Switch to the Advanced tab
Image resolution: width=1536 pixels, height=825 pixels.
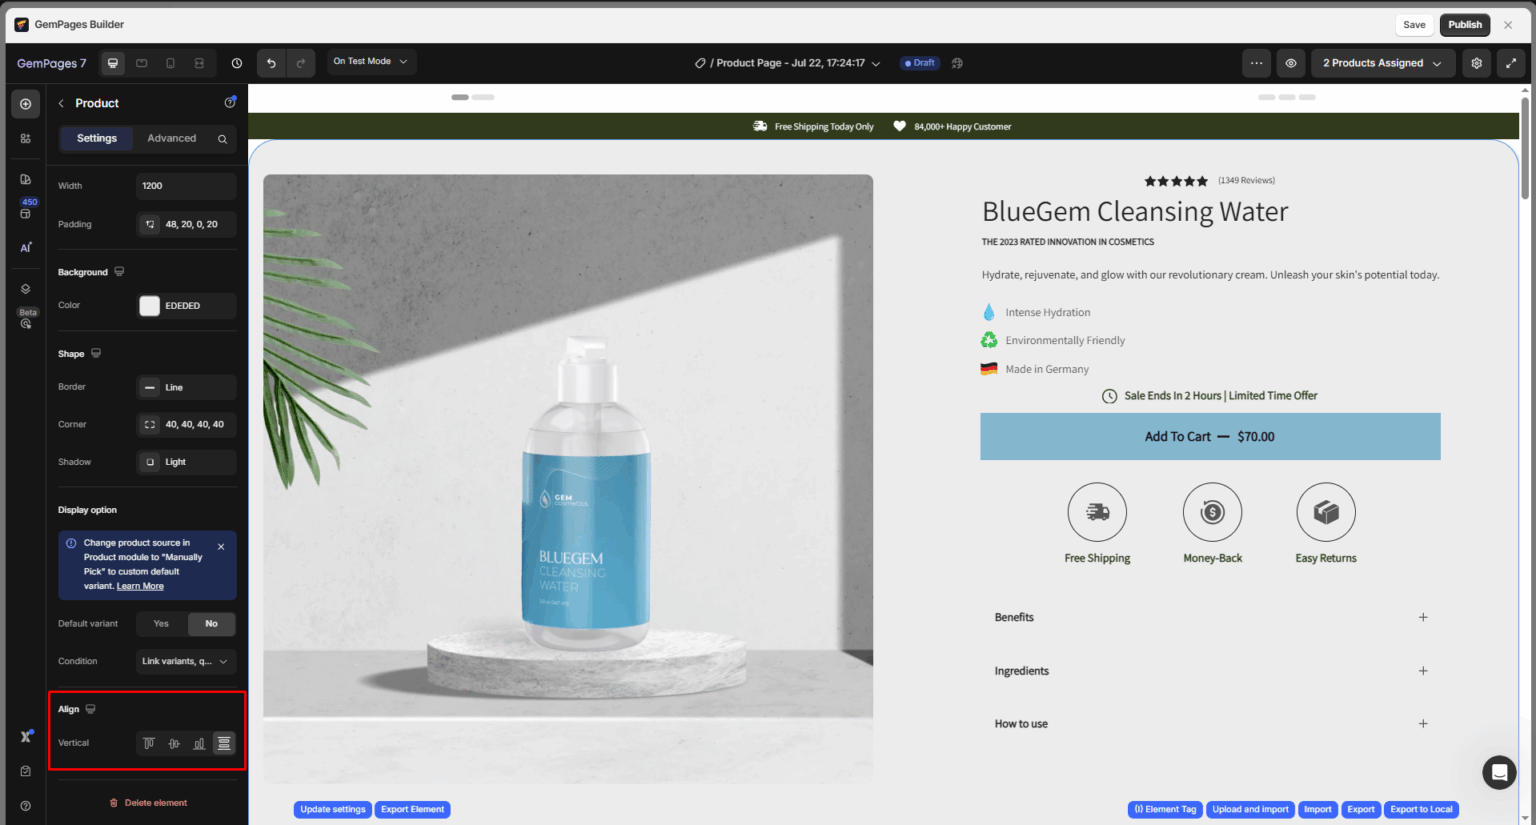pos(172,139)
